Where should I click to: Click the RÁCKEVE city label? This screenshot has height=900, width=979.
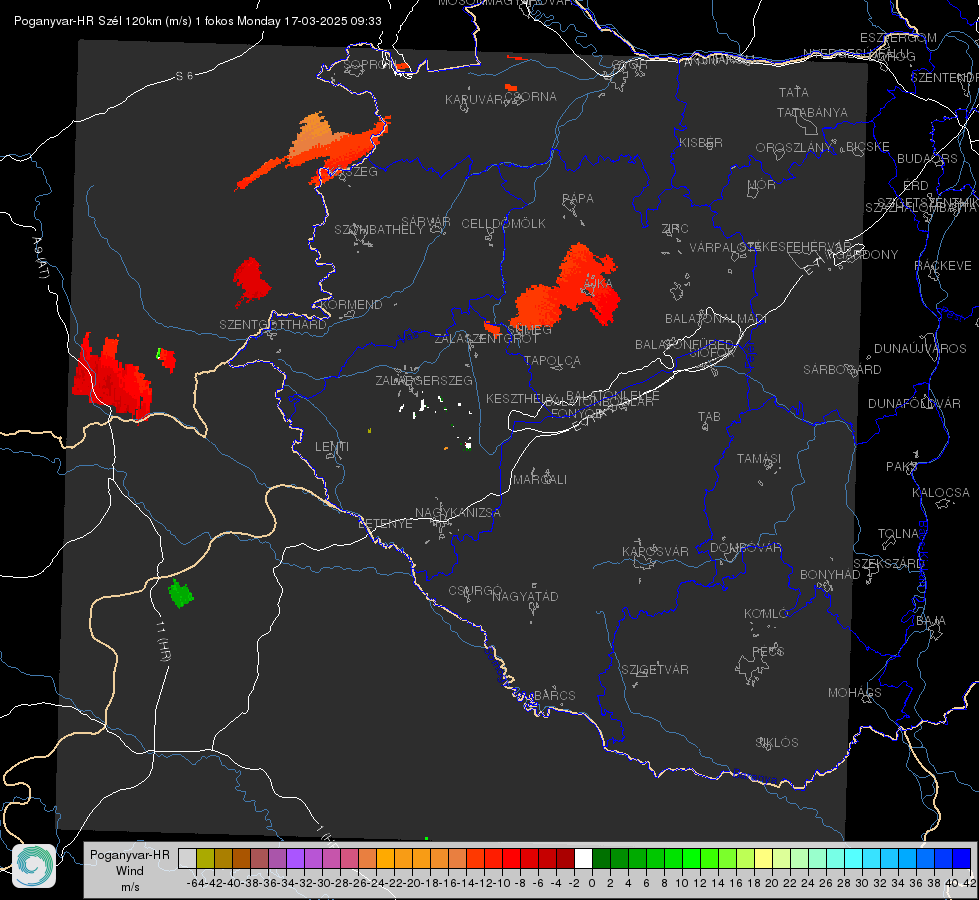[943, 266]
